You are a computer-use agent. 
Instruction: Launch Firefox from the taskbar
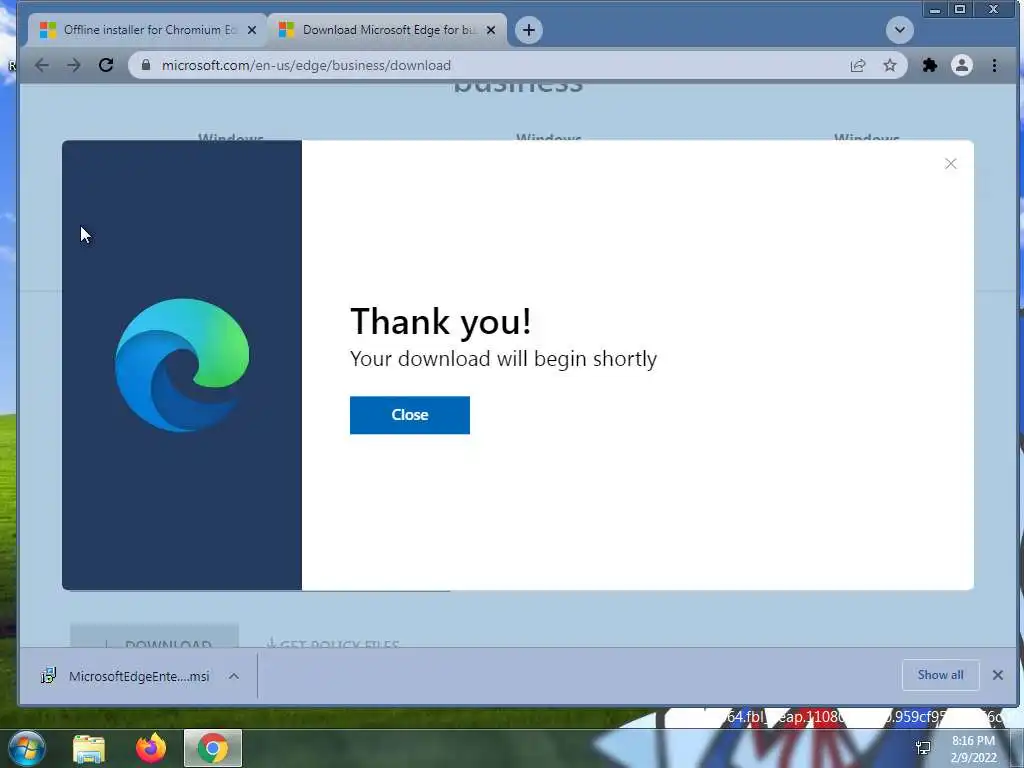pyautogui.click(x=151, y=748)
